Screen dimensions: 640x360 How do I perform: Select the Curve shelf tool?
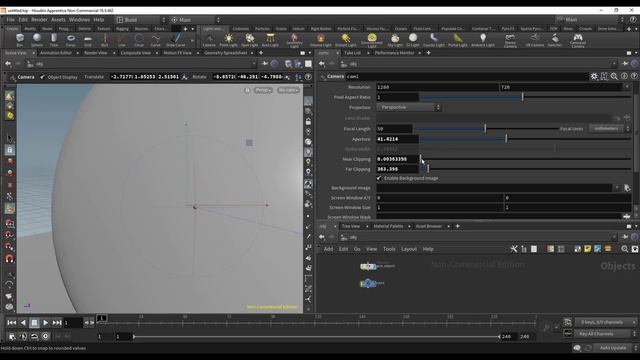(x=156, y=40)
